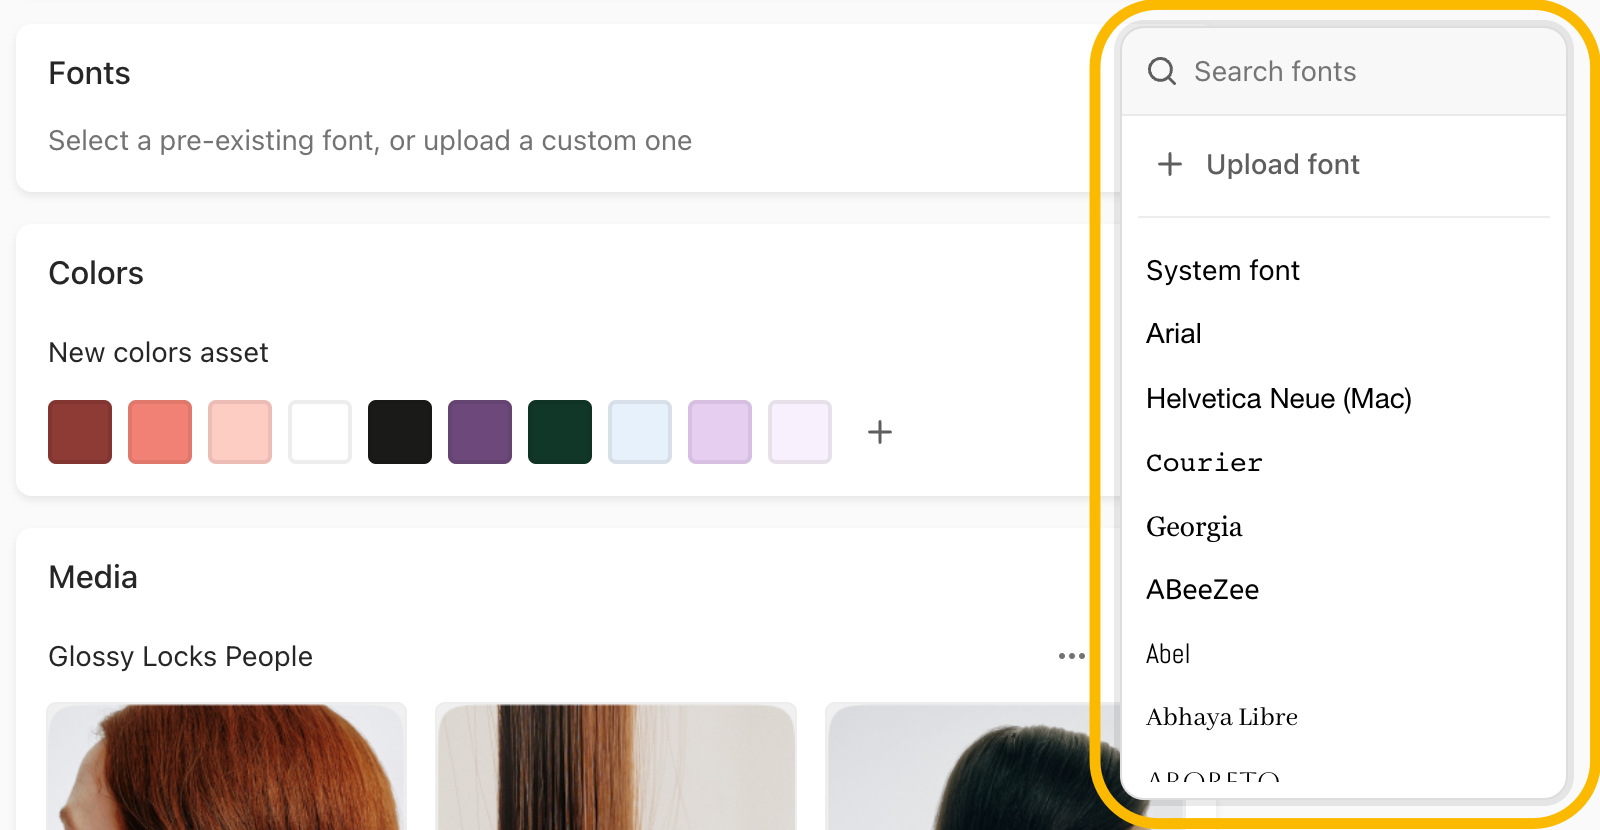This screenshot has height=830, width=1600.
Task: Click the New colors asset label
Action: [x=158, y=352]
